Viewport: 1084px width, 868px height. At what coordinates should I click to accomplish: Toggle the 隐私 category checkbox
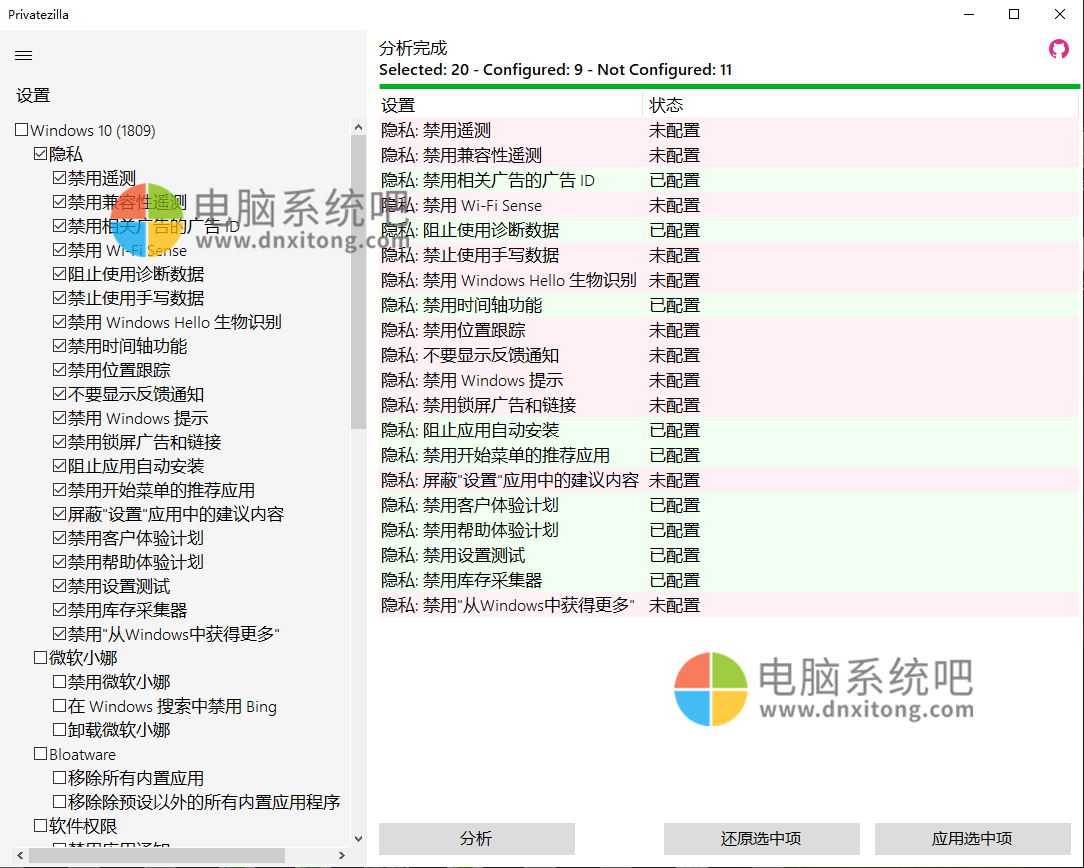pos(41,154)
